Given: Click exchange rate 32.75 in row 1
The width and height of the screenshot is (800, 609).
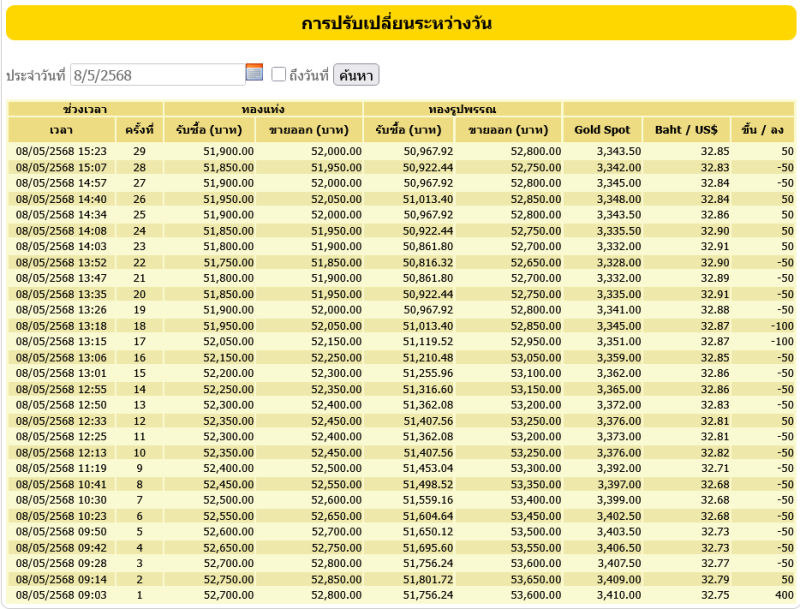Looking at the screenshot, I should coord(715,595).
